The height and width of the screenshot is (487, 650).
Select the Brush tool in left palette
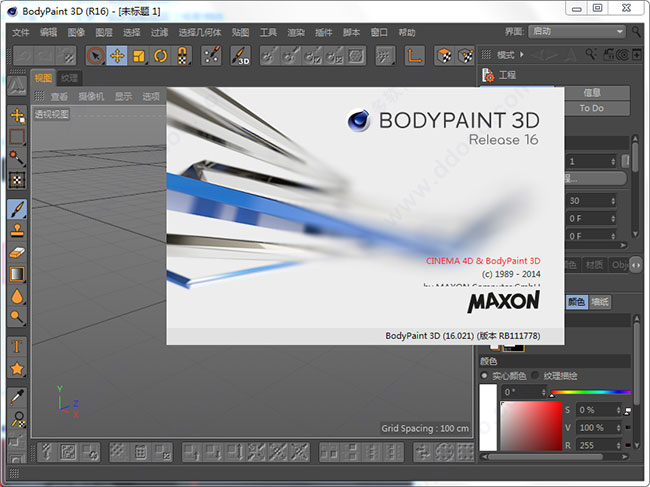17,209
